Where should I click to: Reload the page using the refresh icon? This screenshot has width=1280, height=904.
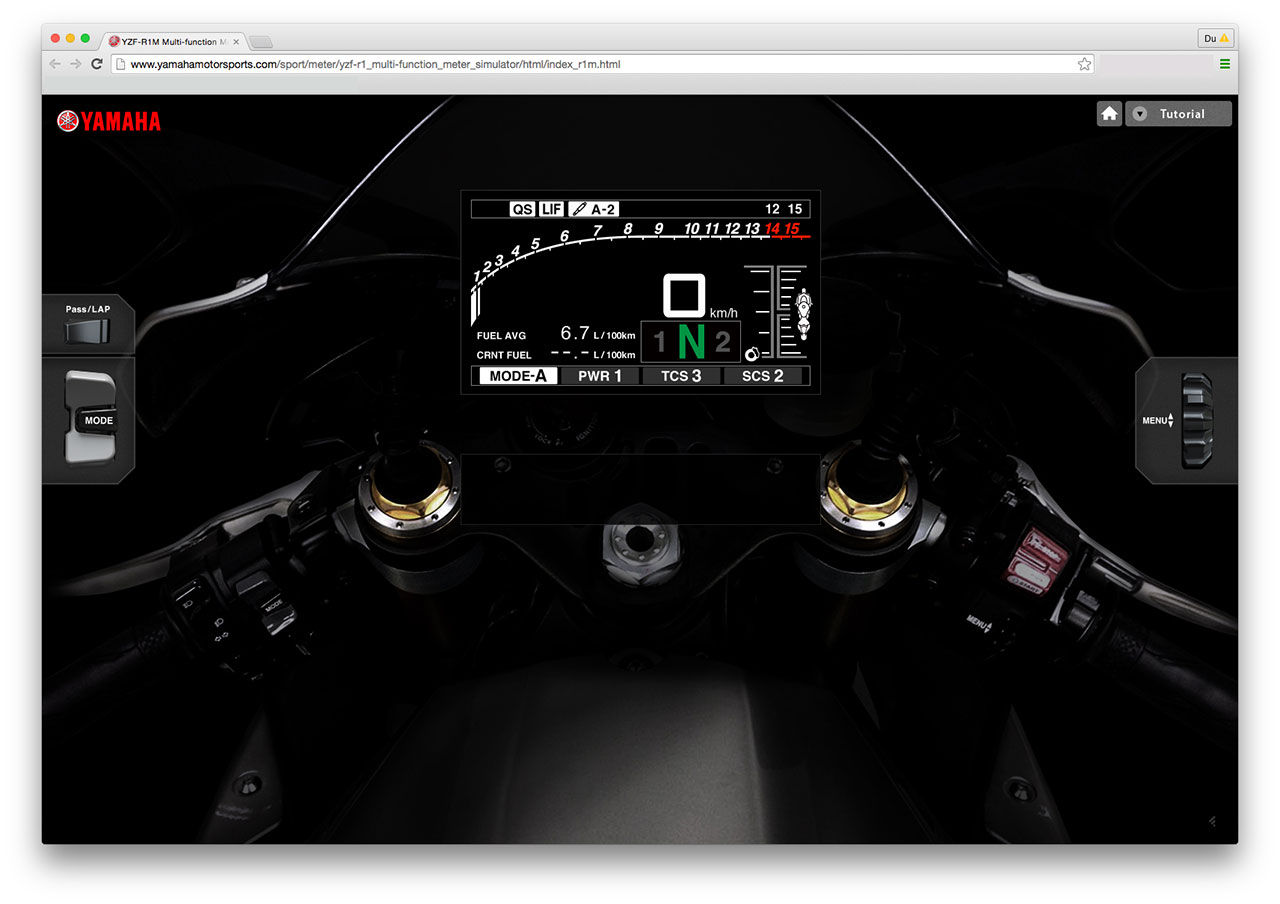click(97, 64)
